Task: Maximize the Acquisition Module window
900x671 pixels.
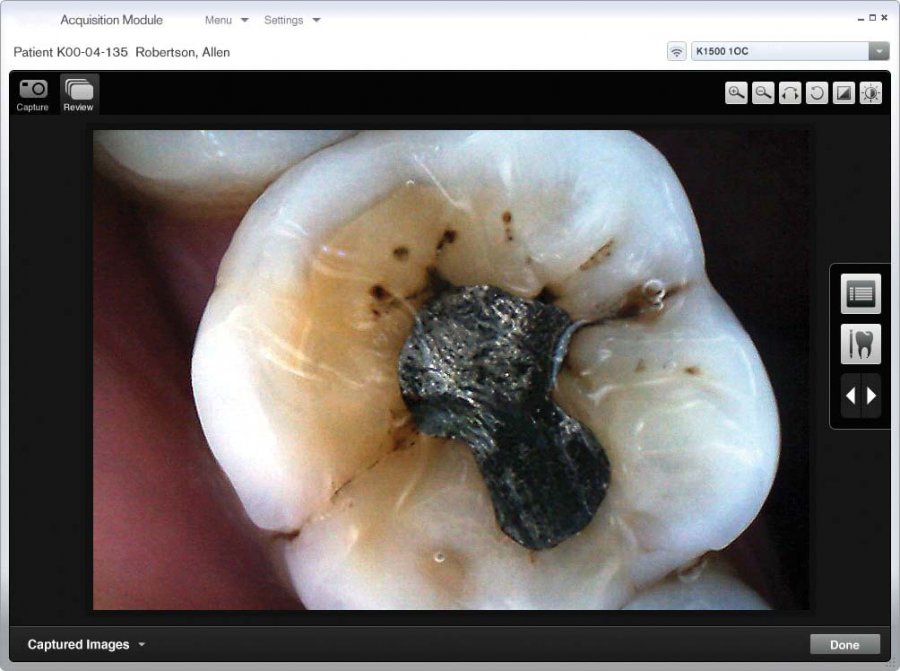Action: click(872, 18)
